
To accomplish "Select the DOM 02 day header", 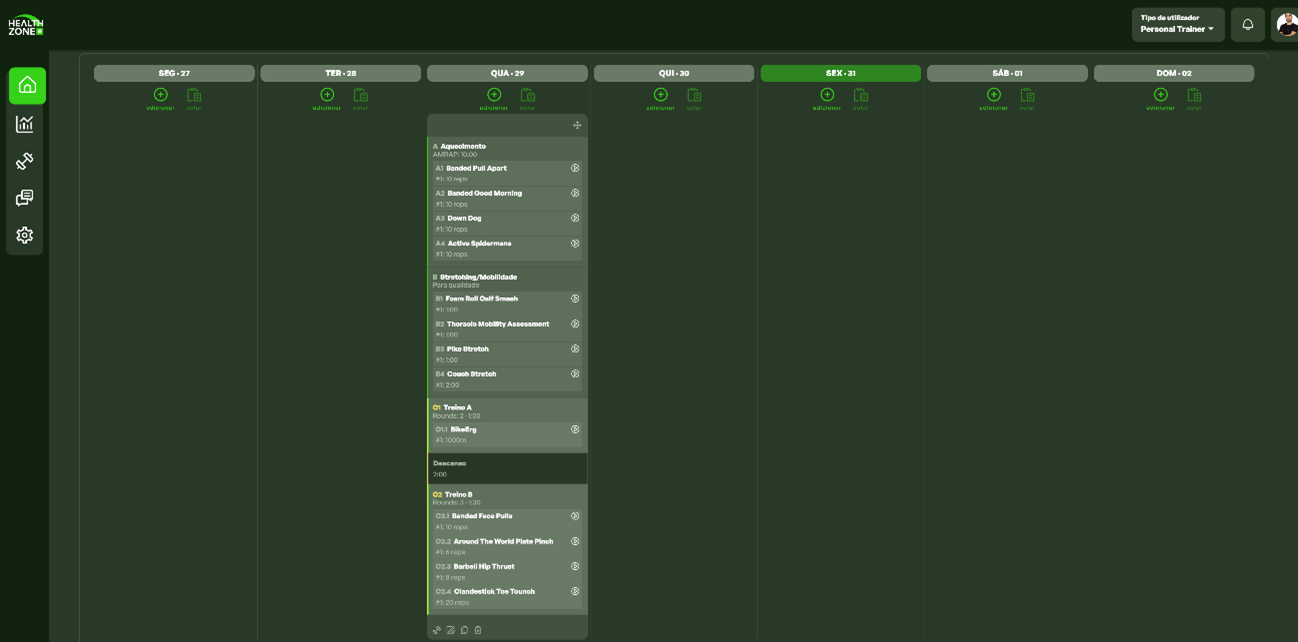I will 1174,73.
